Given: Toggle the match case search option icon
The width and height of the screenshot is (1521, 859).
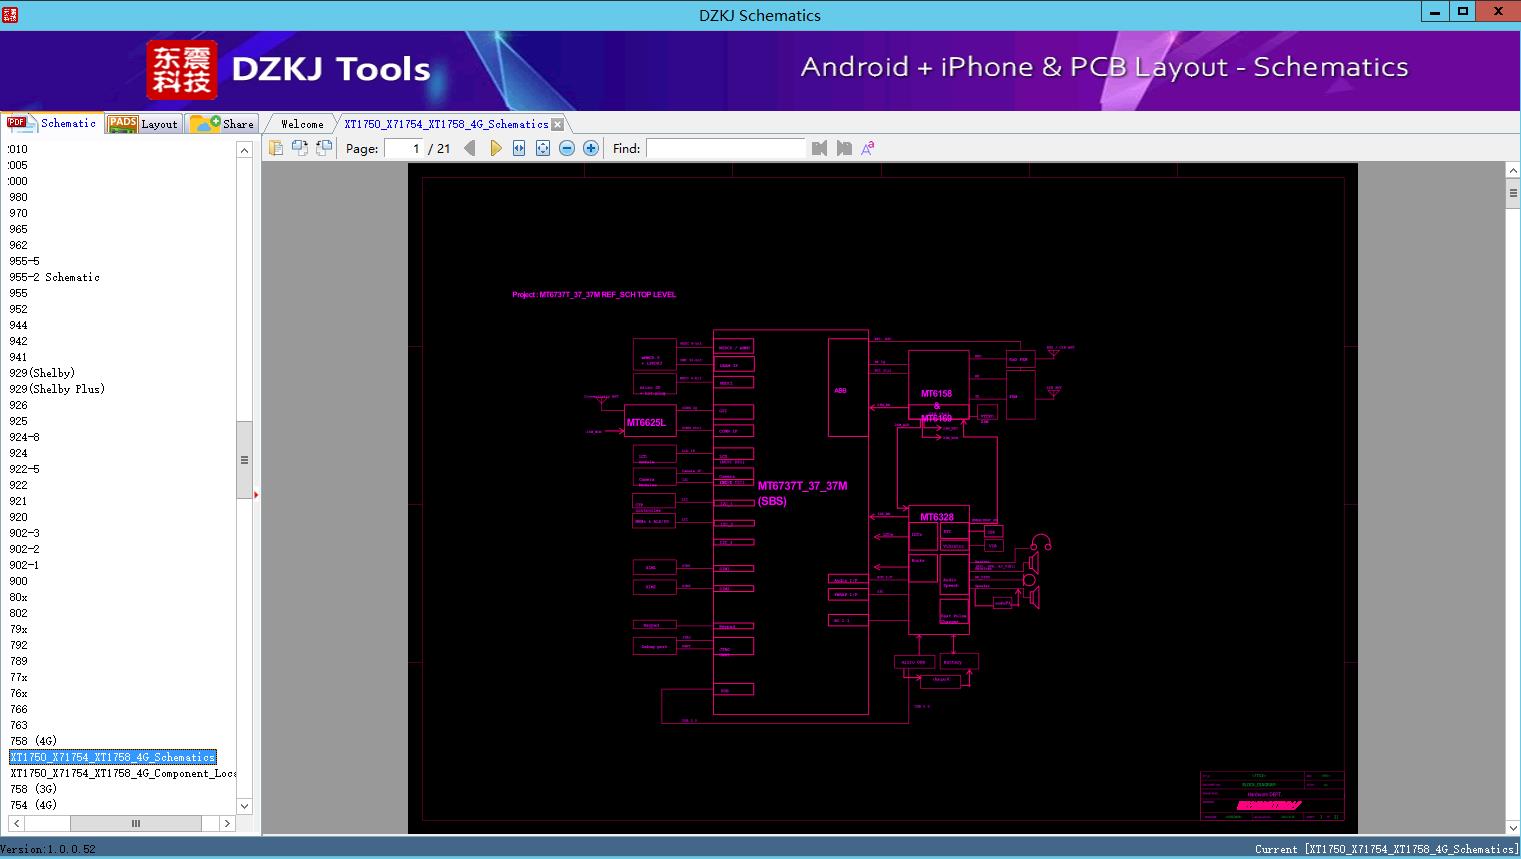Looking at the screenshot, I should [868, 148].
